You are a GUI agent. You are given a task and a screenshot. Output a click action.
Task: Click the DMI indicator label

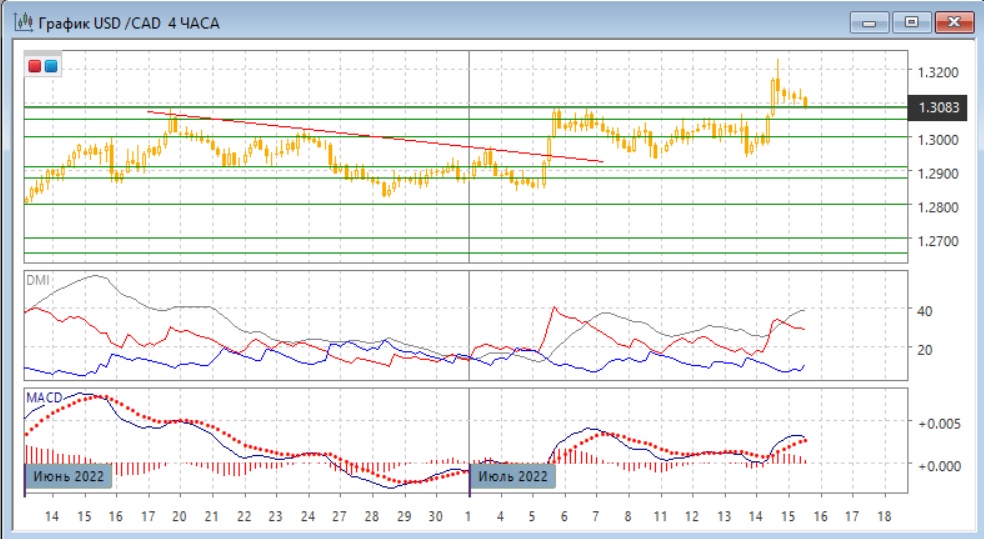pyautogui.click(x=38, y=280)
